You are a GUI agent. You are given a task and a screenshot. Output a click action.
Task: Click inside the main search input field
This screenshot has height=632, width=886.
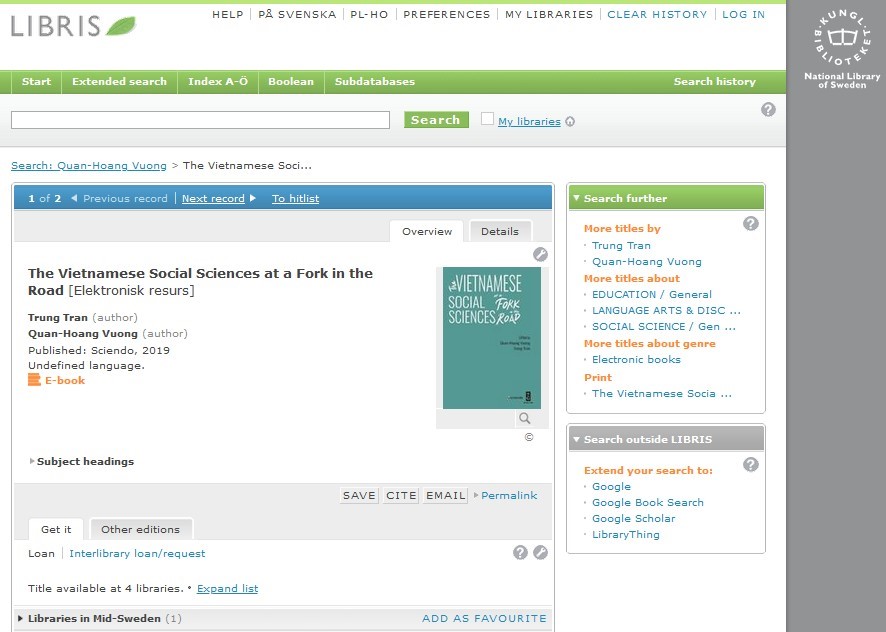[200, 120]
